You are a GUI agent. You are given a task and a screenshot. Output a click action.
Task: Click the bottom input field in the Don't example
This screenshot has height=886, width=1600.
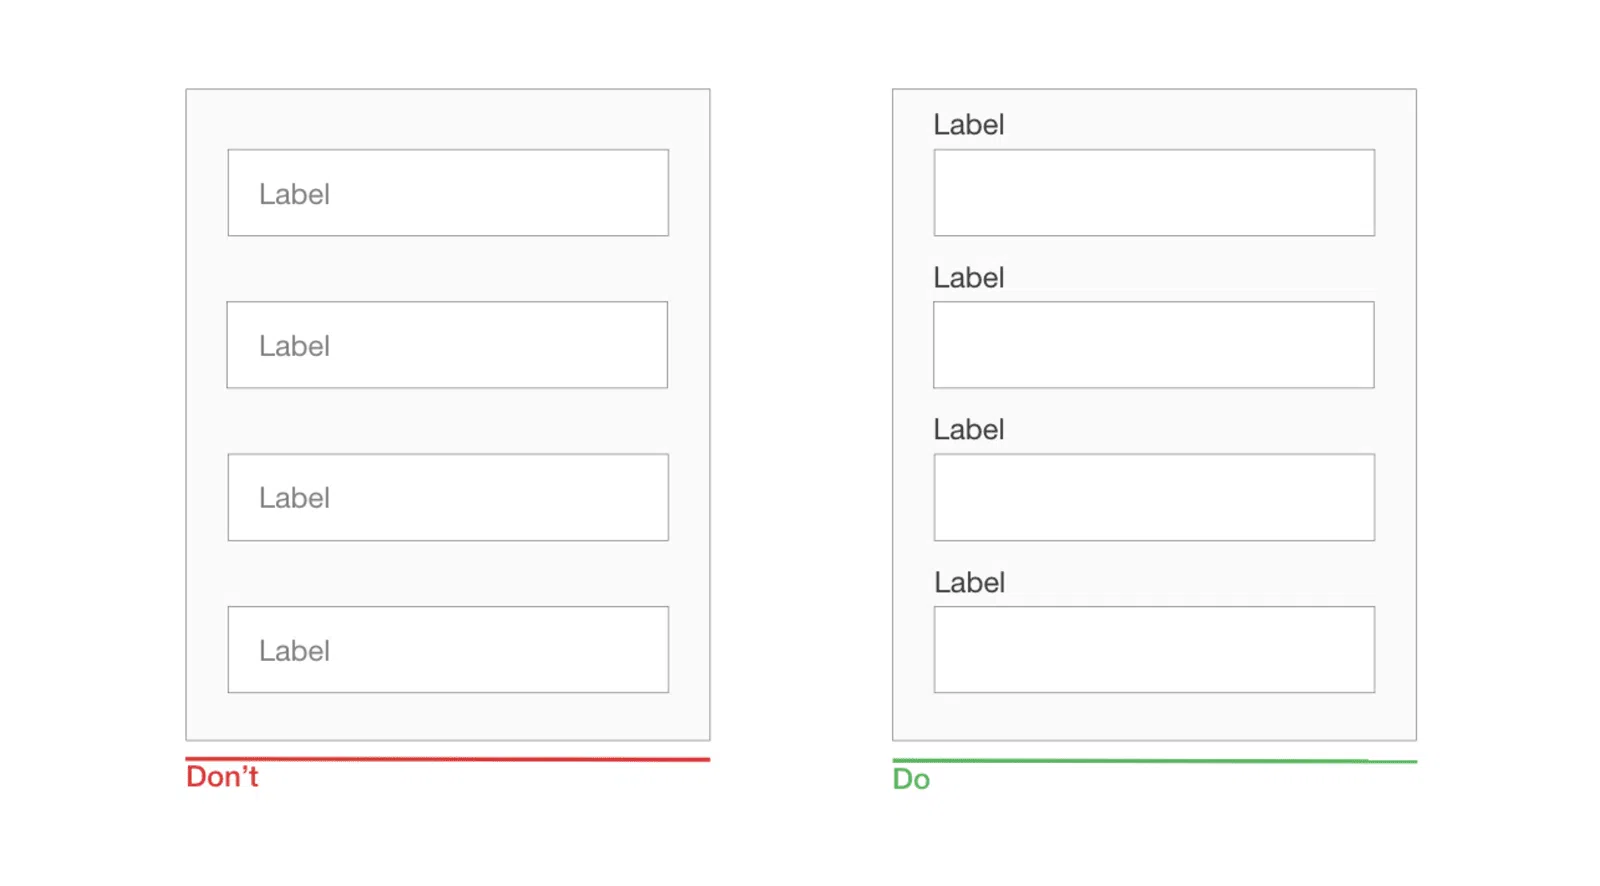[448, 650]
